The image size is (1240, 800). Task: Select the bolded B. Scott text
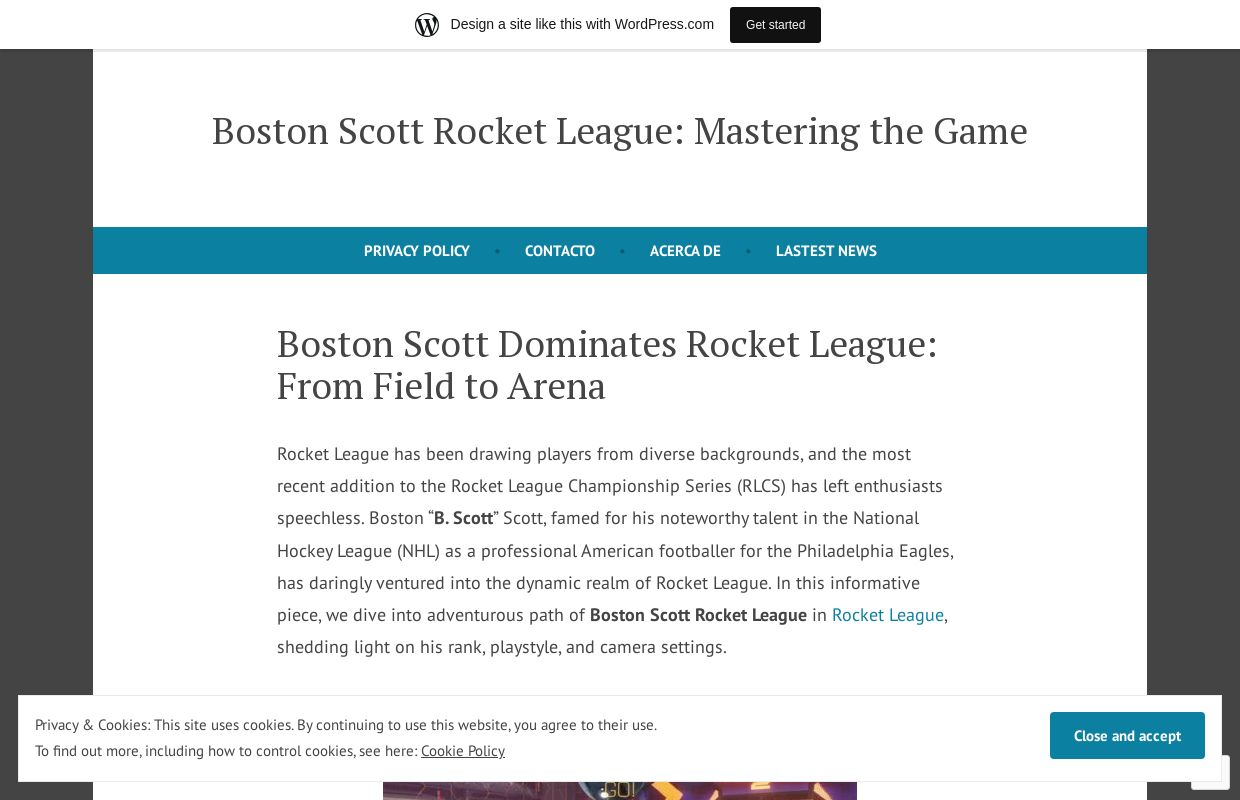(463, 518)
